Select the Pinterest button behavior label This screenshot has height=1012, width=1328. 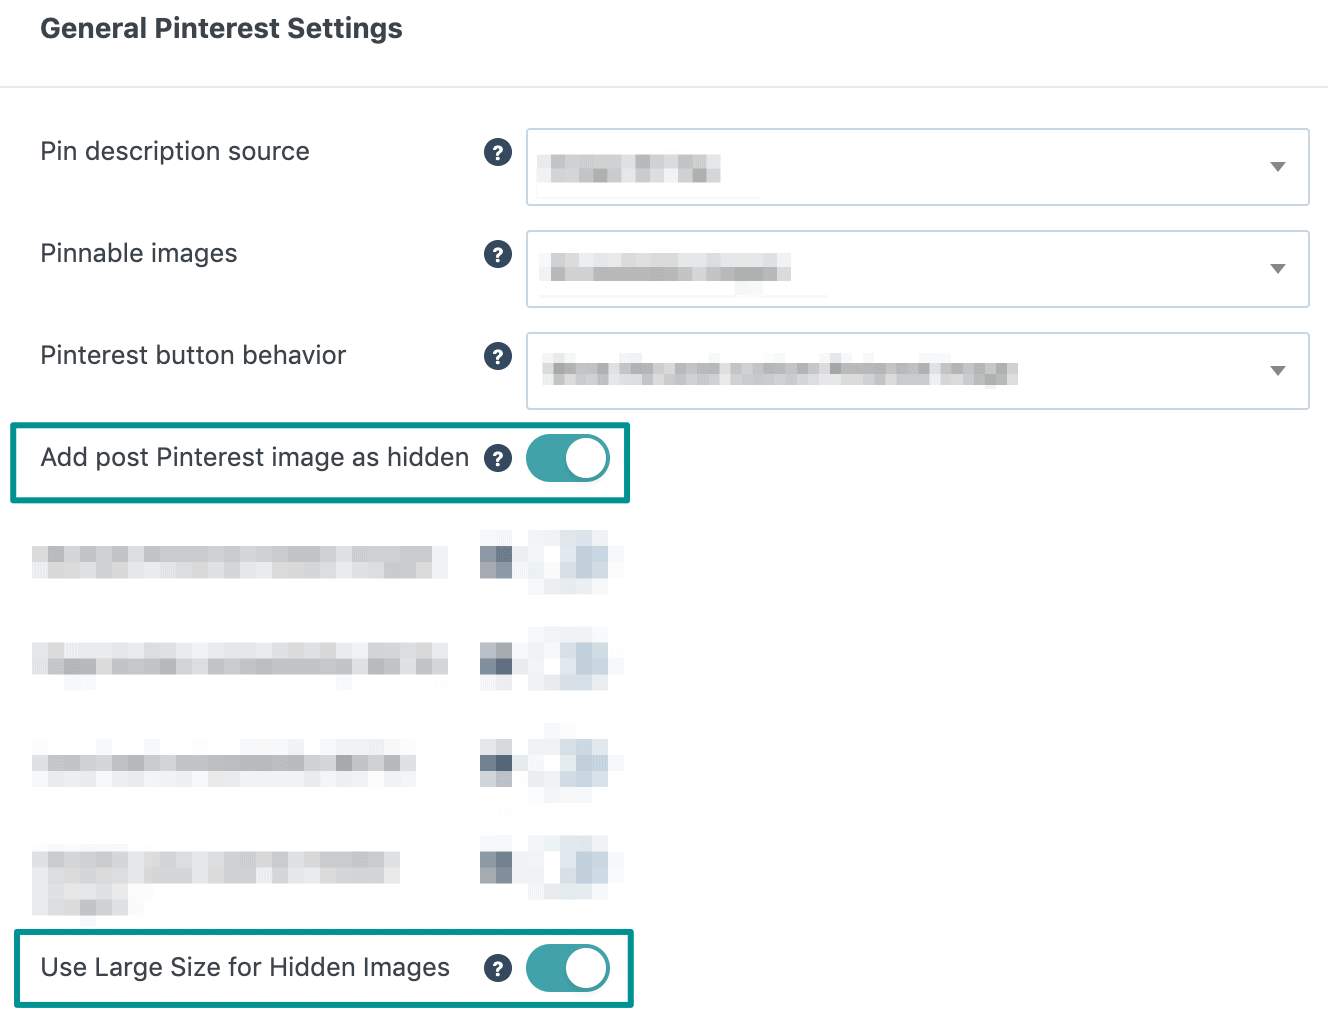click(193, 356)
